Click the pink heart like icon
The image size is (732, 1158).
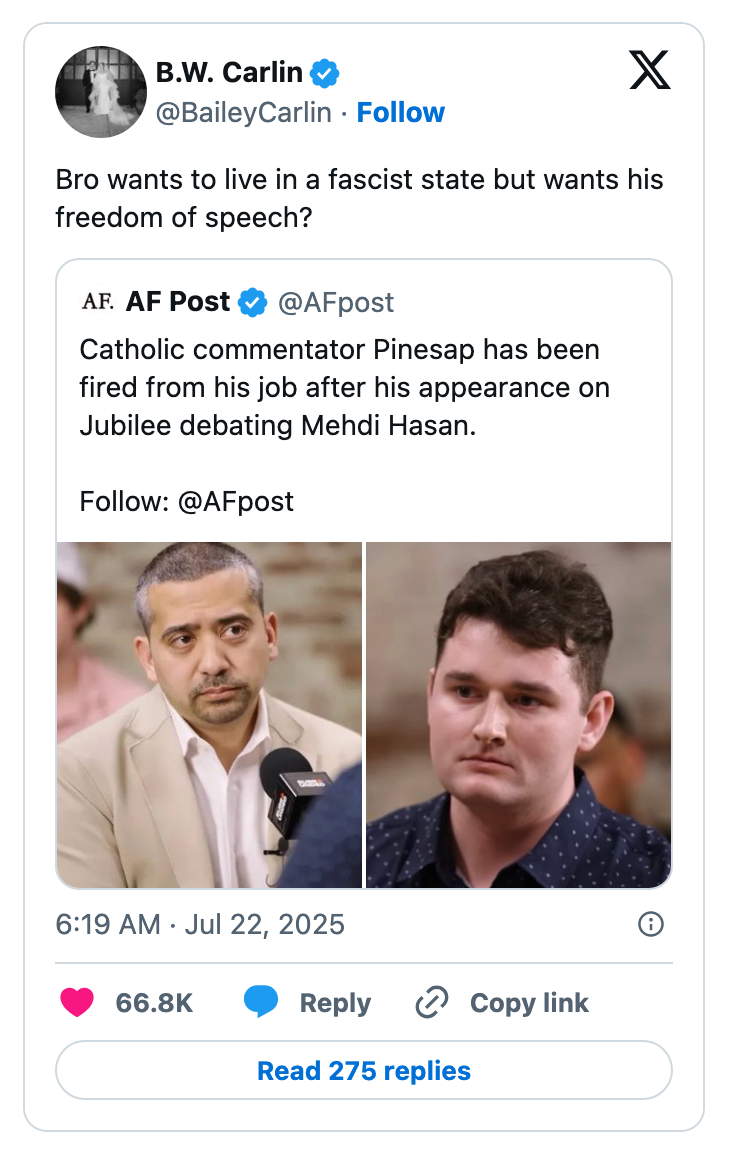(x=78, y=1003)
